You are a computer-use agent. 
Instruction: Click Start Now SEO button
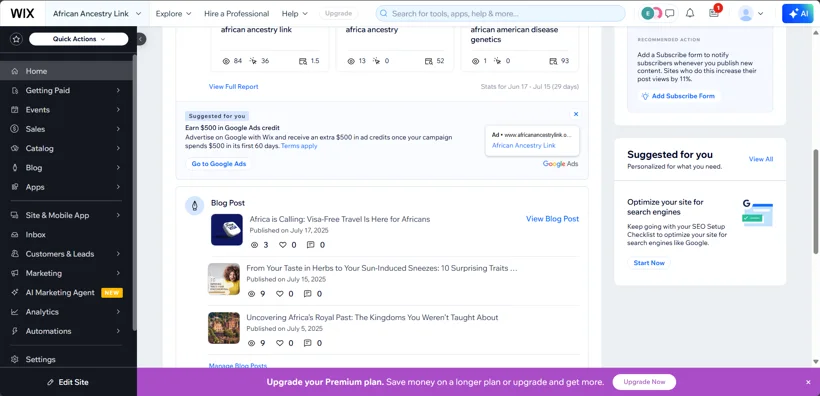pyautogui.click(x=649, y=263)
